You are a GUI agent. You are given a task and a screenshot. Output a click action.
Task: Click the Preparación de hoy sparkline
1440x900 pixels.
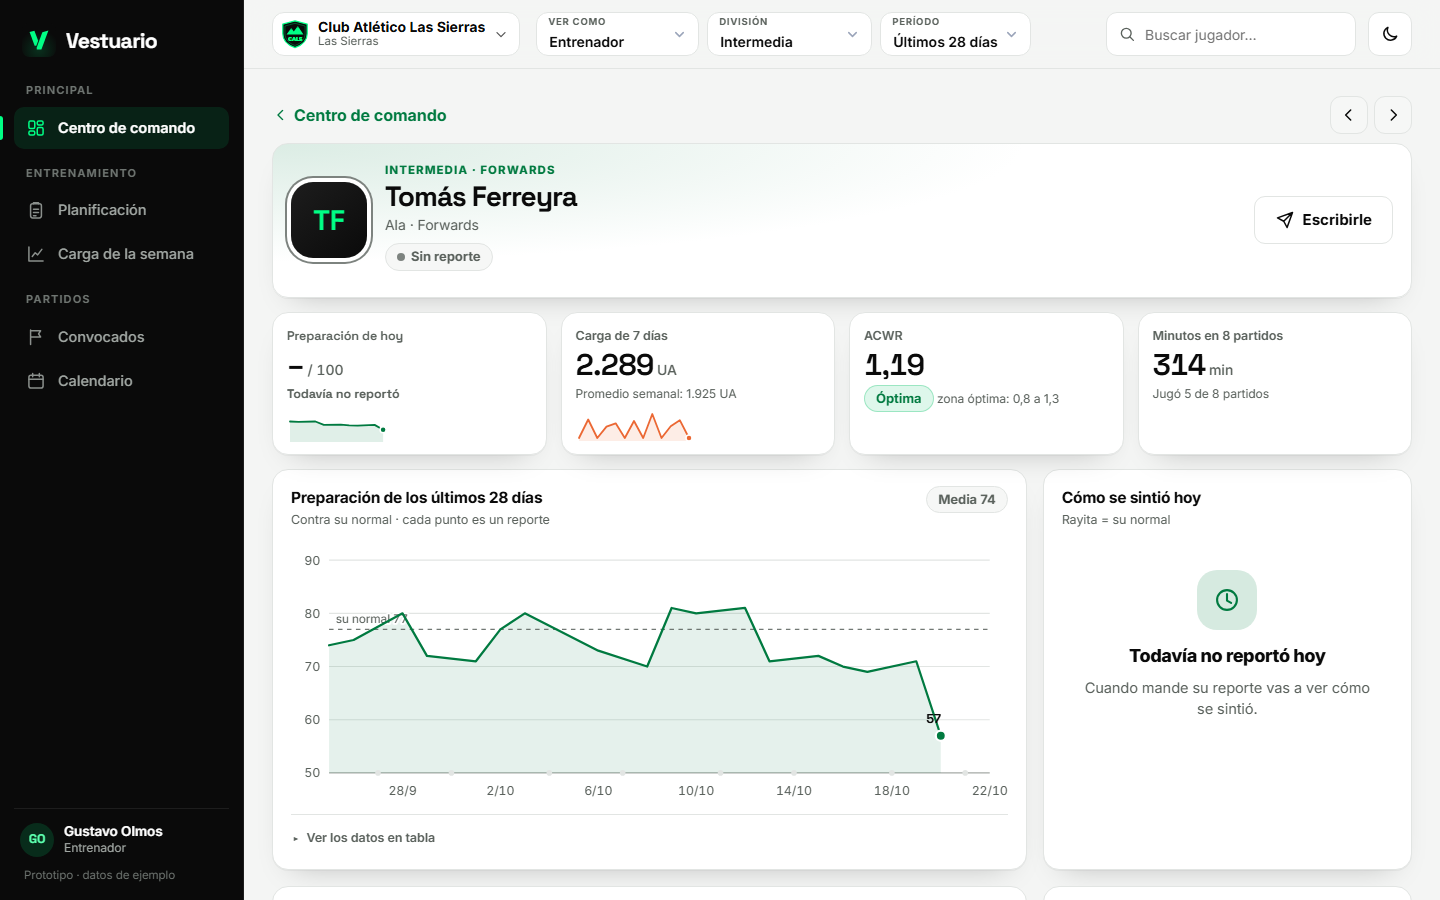click(x=337, y=430)
